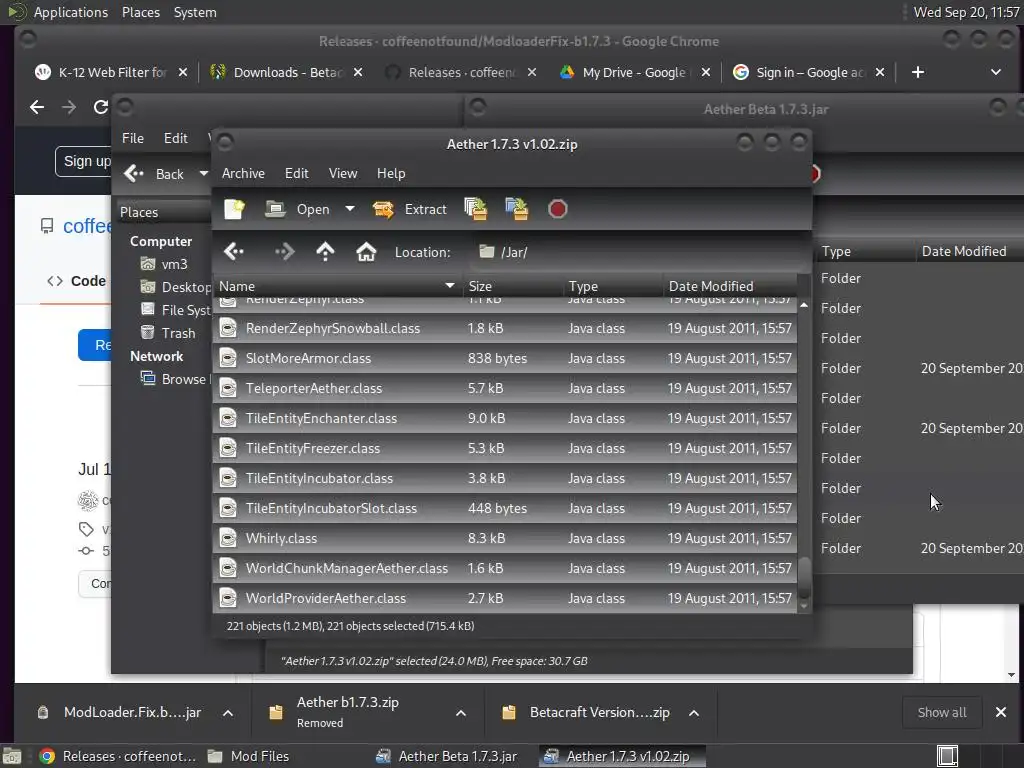
Task: Select Whirly.class file
Action: click(x=505, y=538)
